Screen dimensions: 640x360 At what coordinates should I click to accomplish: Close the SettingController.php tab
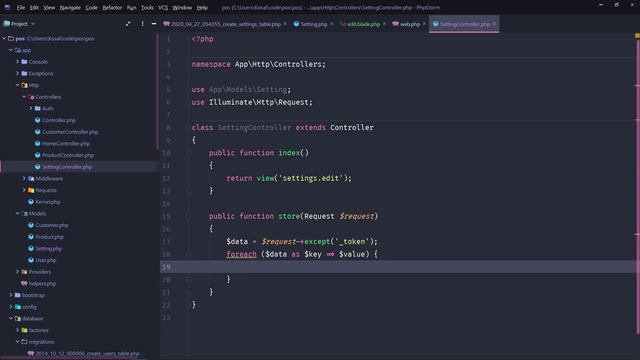(494, 24)
